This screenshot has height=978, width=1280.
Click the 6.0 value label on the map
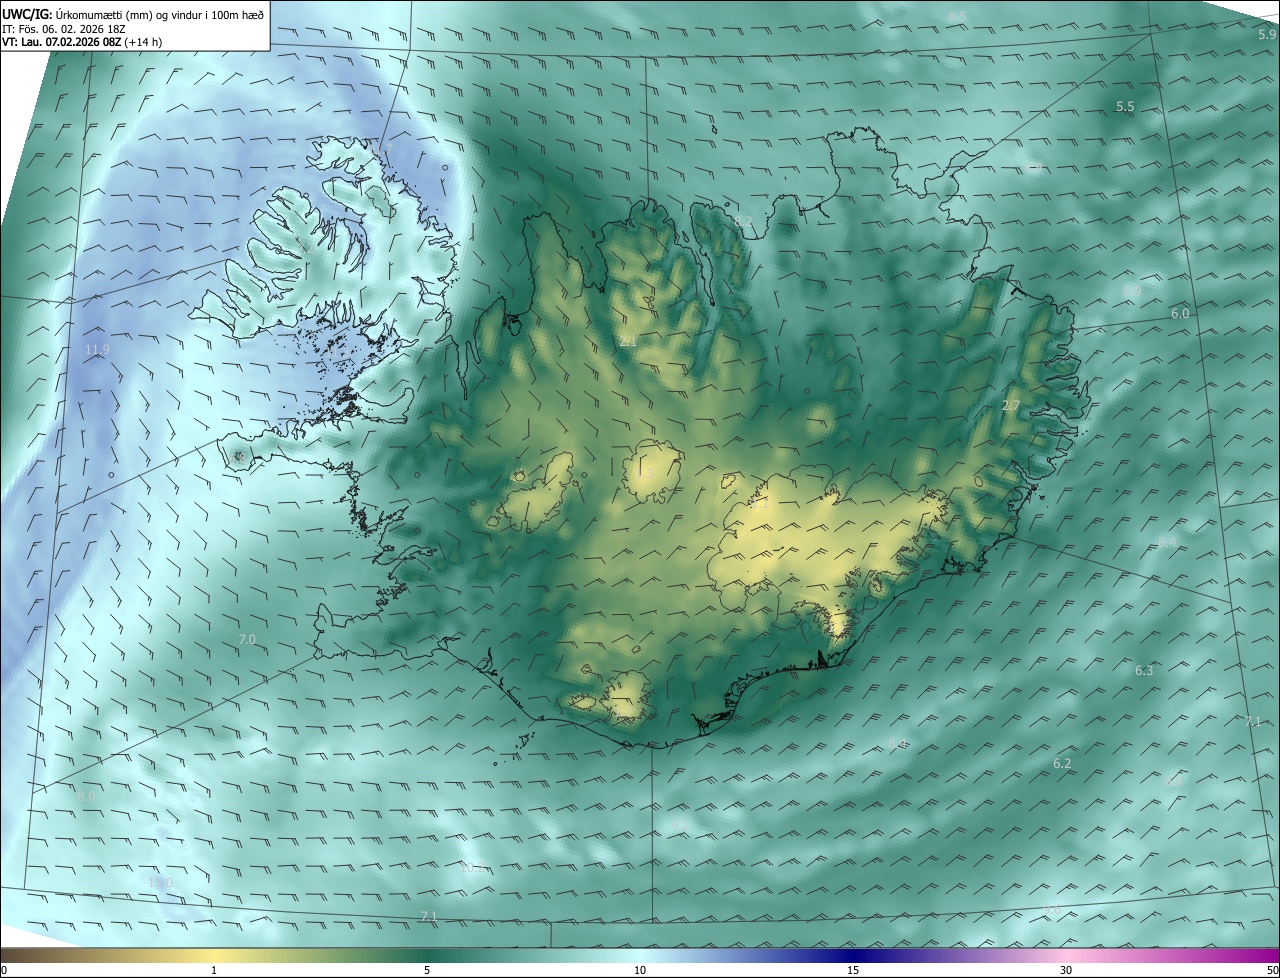pyautogui.click(x=1180, y=314)
